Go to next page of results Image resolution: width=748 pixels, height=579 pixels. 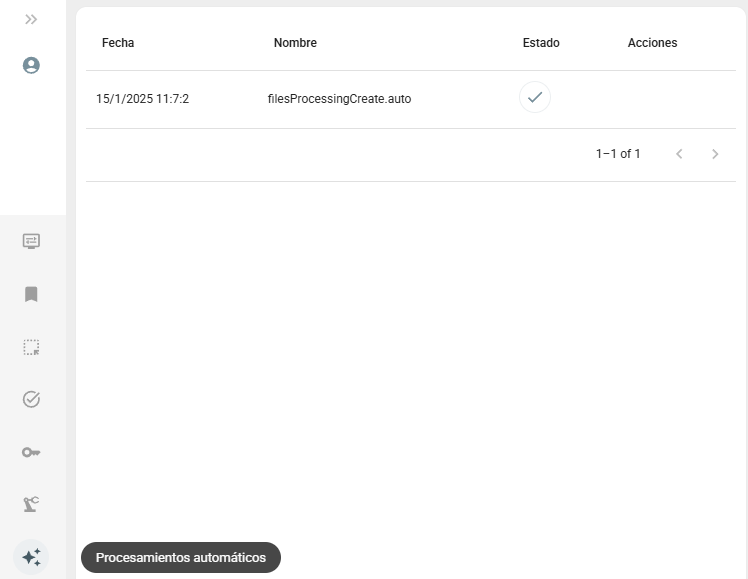[x=715, y=154]
